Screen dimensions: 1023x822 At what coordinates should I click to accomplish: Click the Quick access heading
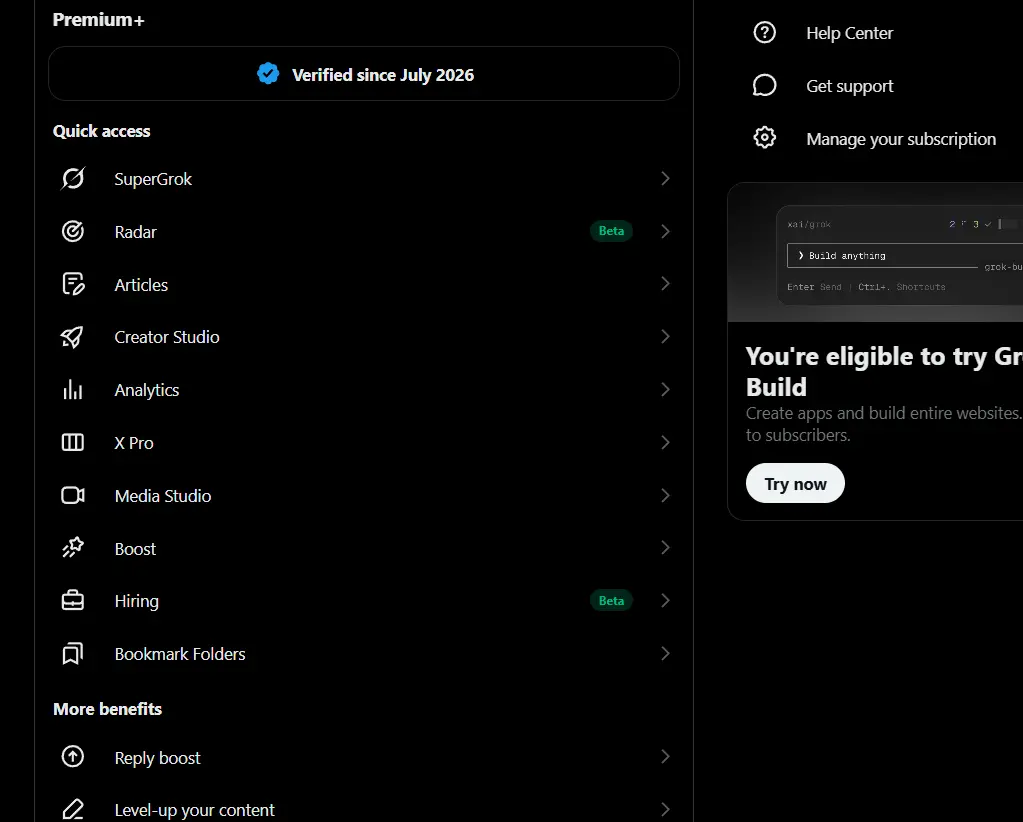point(101,131)
